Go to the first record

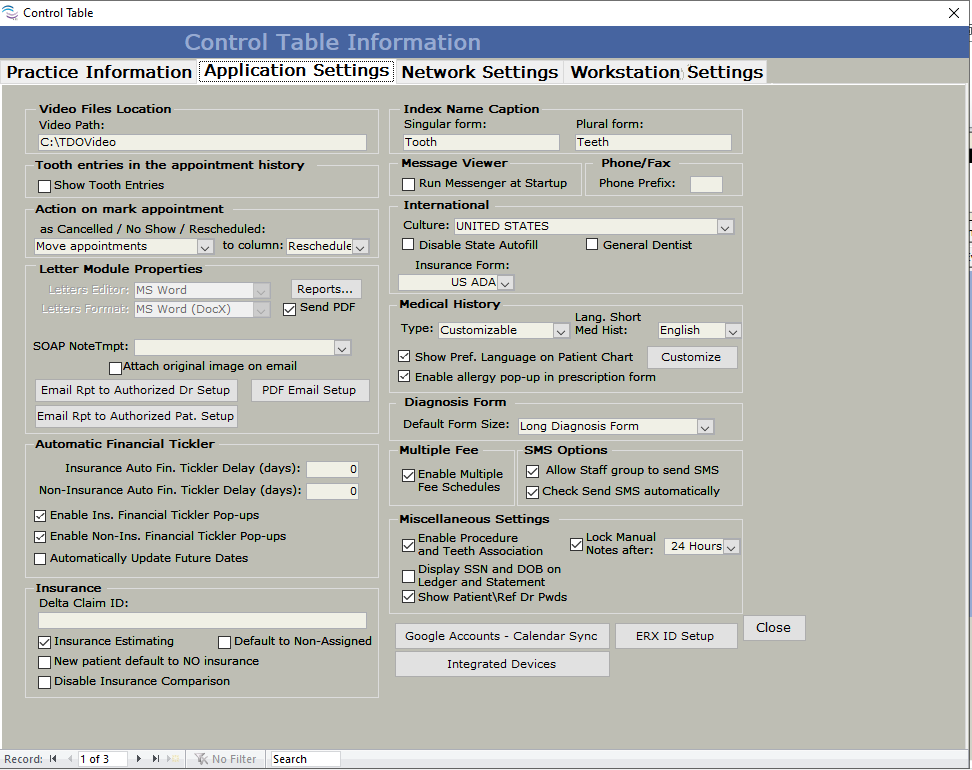point(53,759)
